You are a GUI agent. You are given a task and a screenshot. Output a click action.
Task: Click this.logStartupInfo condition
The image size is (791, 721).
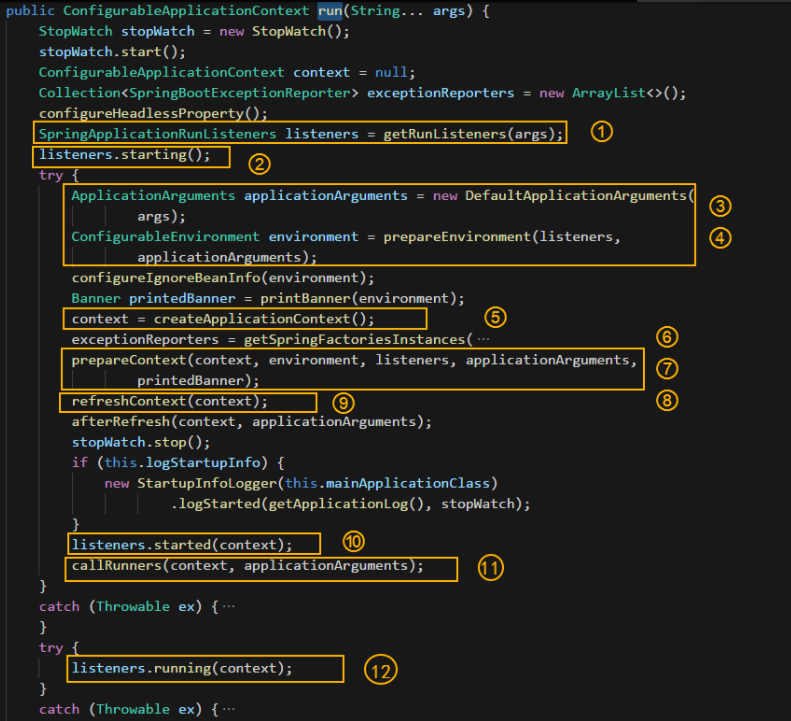tap(183, 463)
